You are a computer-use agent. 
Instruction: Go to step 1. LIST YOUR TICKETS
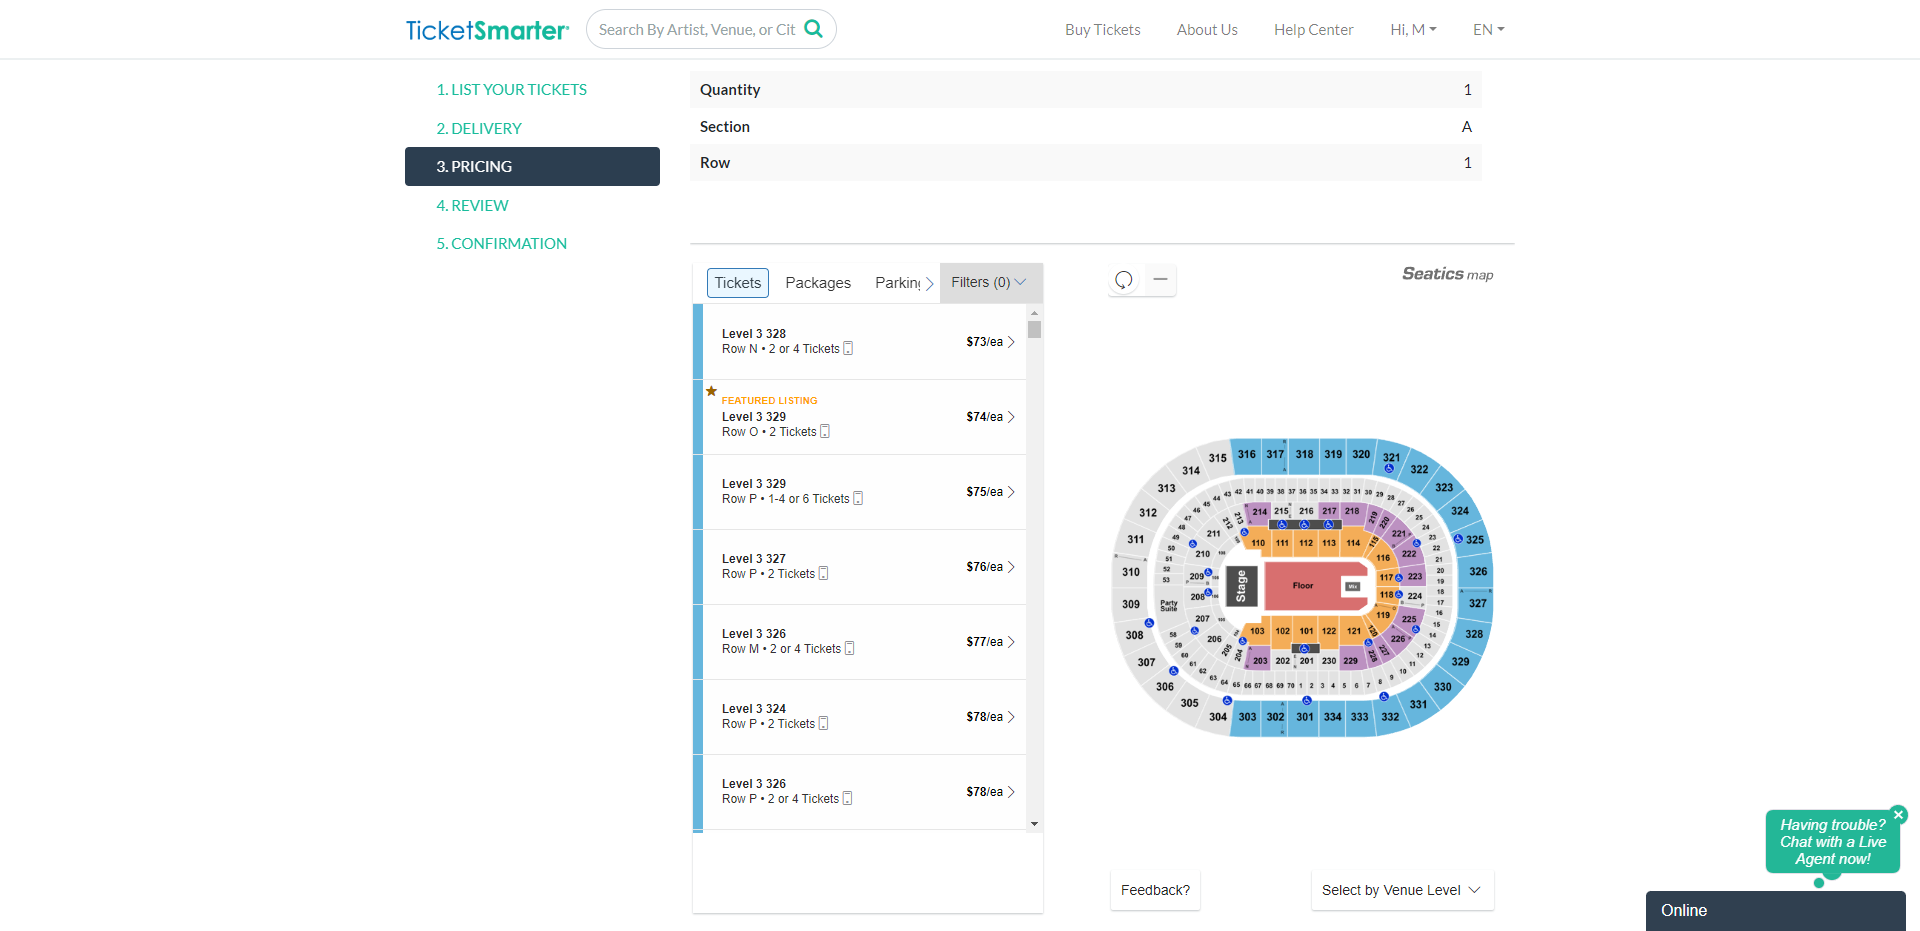[x=512, y=89]
